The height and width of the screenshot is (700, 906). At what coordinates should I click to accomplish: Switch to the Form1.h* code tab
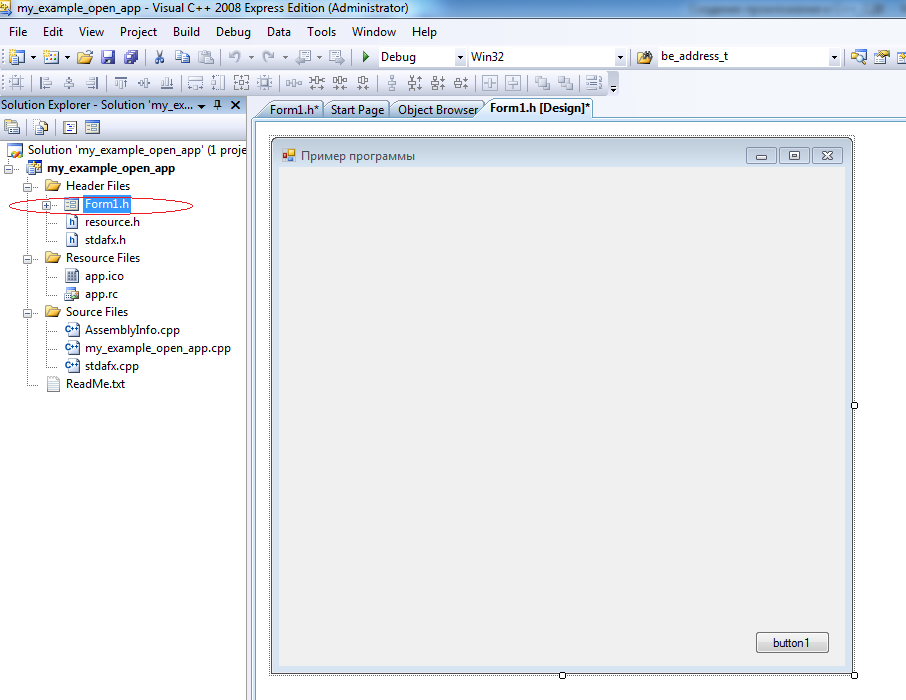[294, 110]
